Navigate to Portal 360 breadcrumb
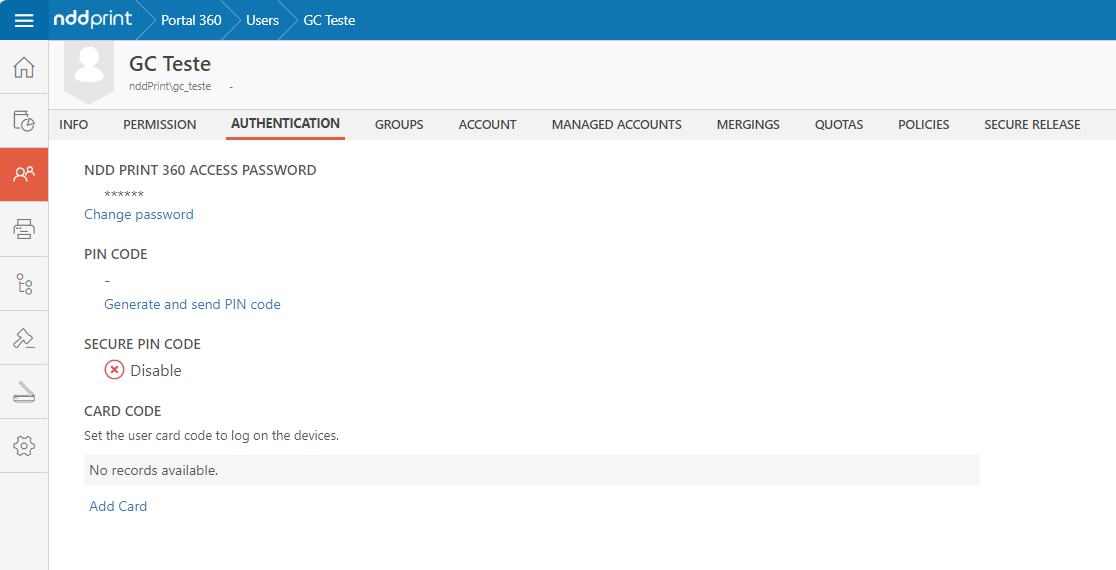The width and height of the screenshot is (1116, 570). [x=191, y=20]
